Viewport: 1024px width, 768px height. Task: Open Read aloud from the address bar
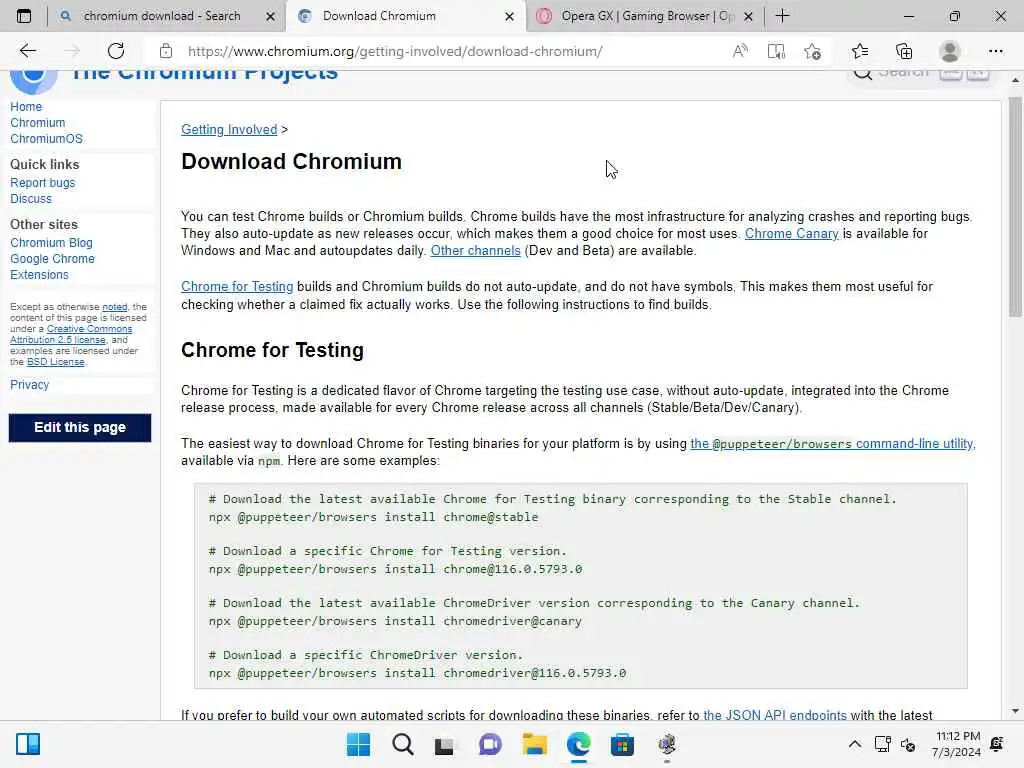pos(739,51)
